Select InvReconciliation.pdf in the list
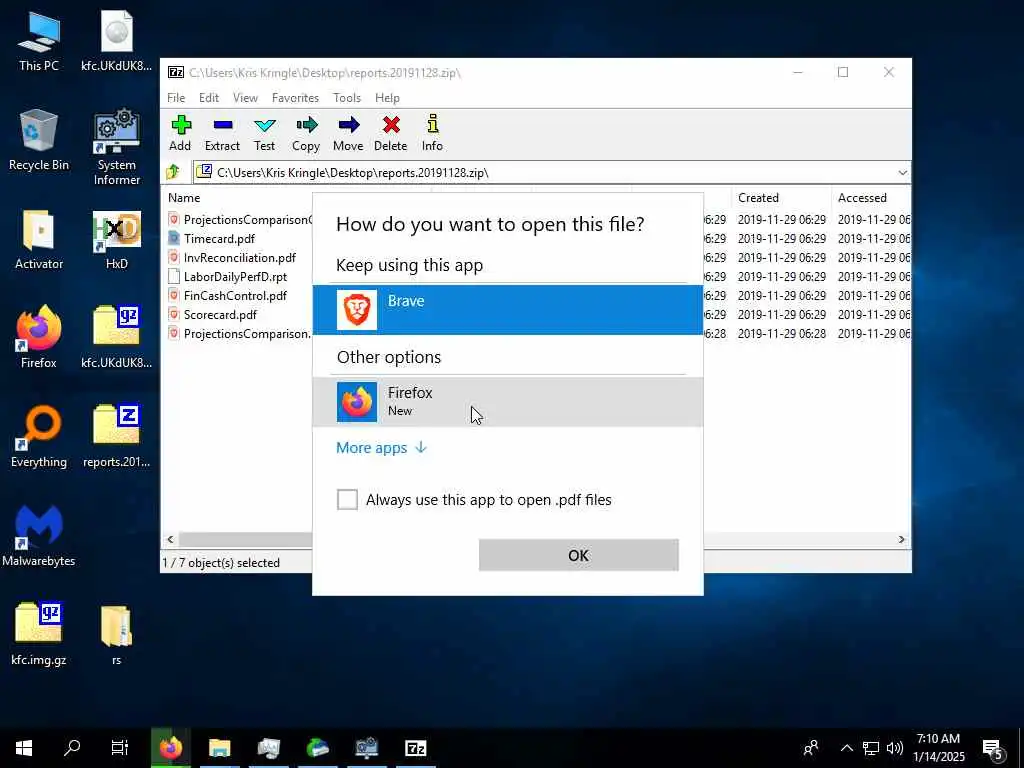The image size is (1024, 768). coord(239,258)
